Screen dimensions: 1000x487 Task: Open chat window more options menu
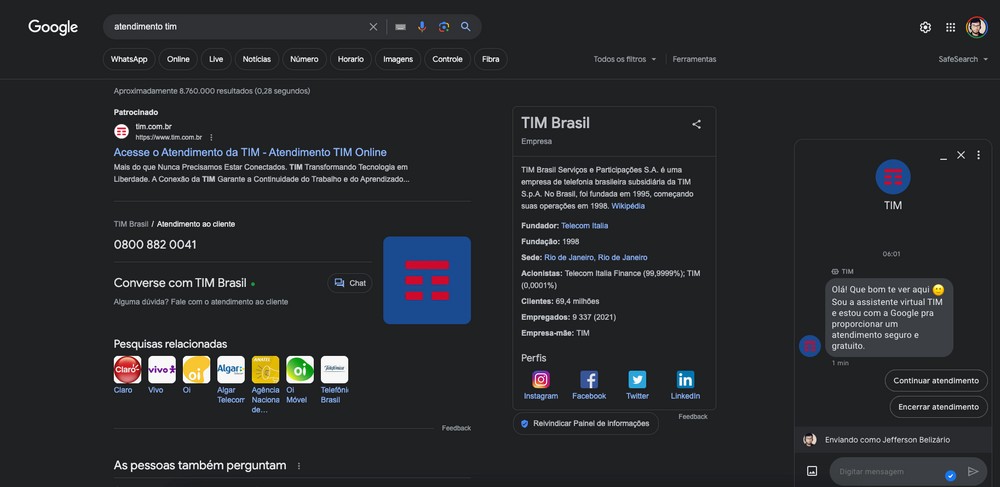[979, 155]
